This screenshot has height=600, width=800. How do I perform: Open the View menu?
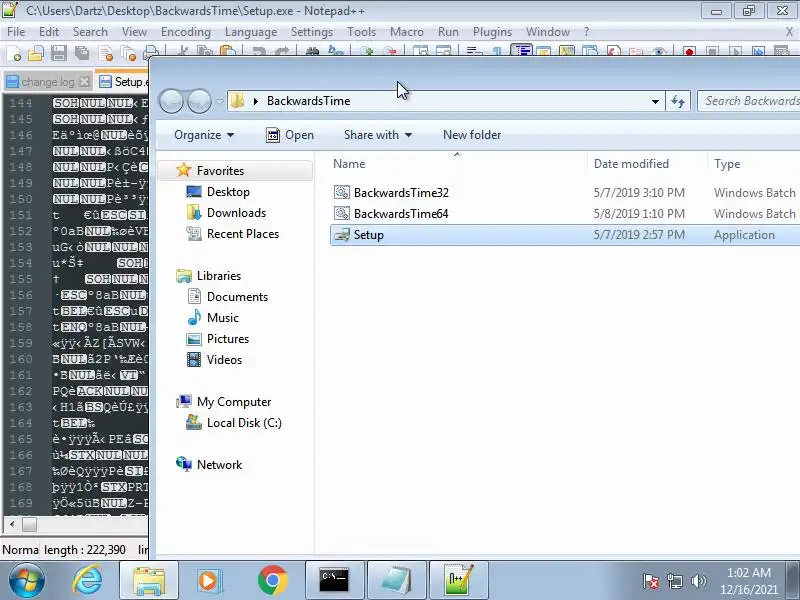tap(134, 32)
